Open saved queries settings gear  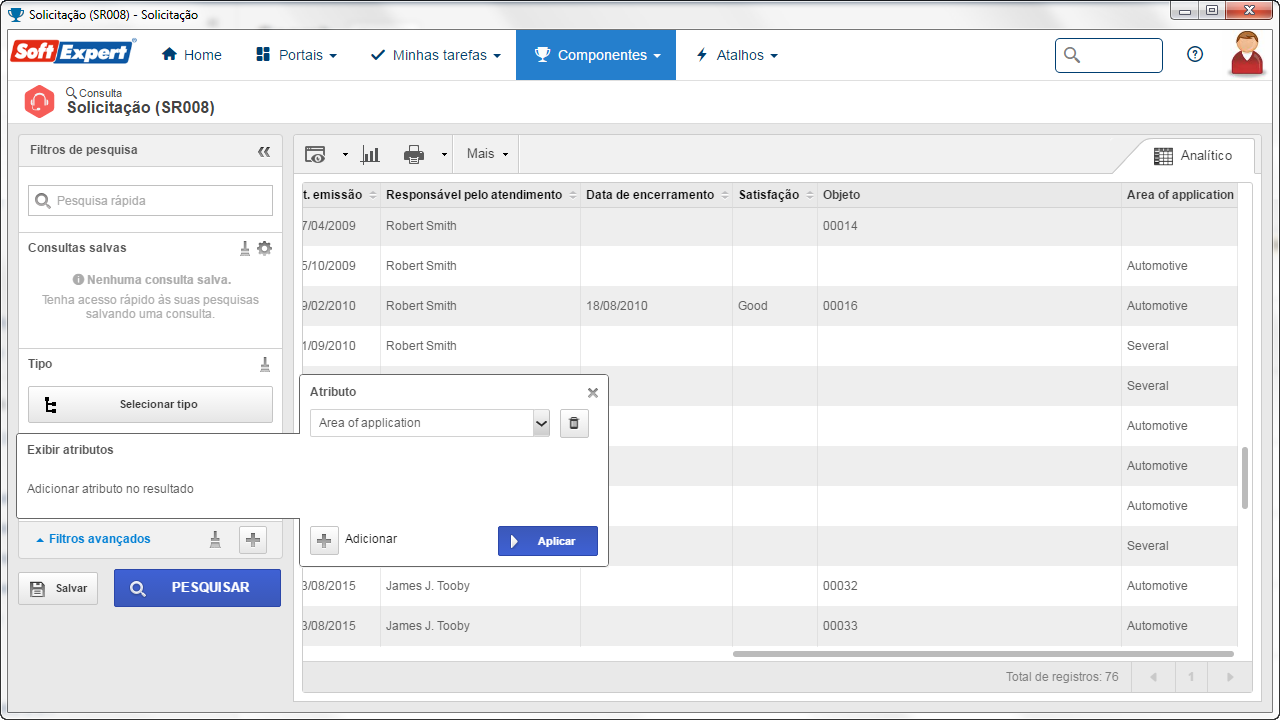[264, 248]
